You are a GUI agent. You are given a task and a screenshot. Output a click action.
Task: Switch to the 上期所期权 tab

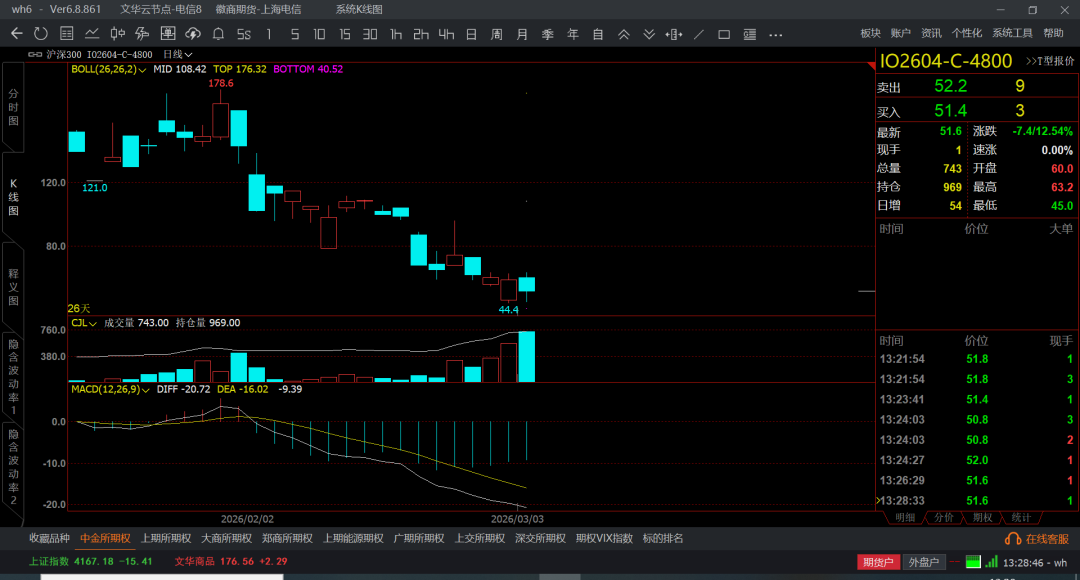165,538
